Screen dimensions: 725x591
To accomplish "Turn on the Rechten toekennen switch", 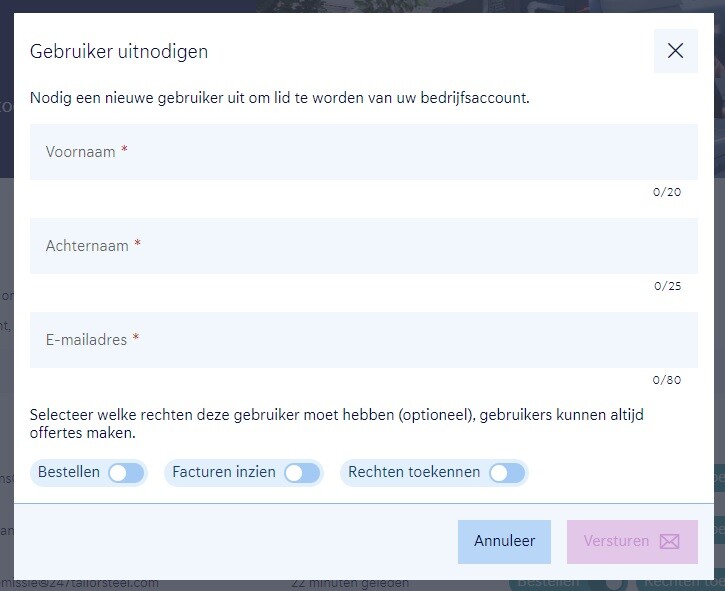I will click(x=507, y=473).
